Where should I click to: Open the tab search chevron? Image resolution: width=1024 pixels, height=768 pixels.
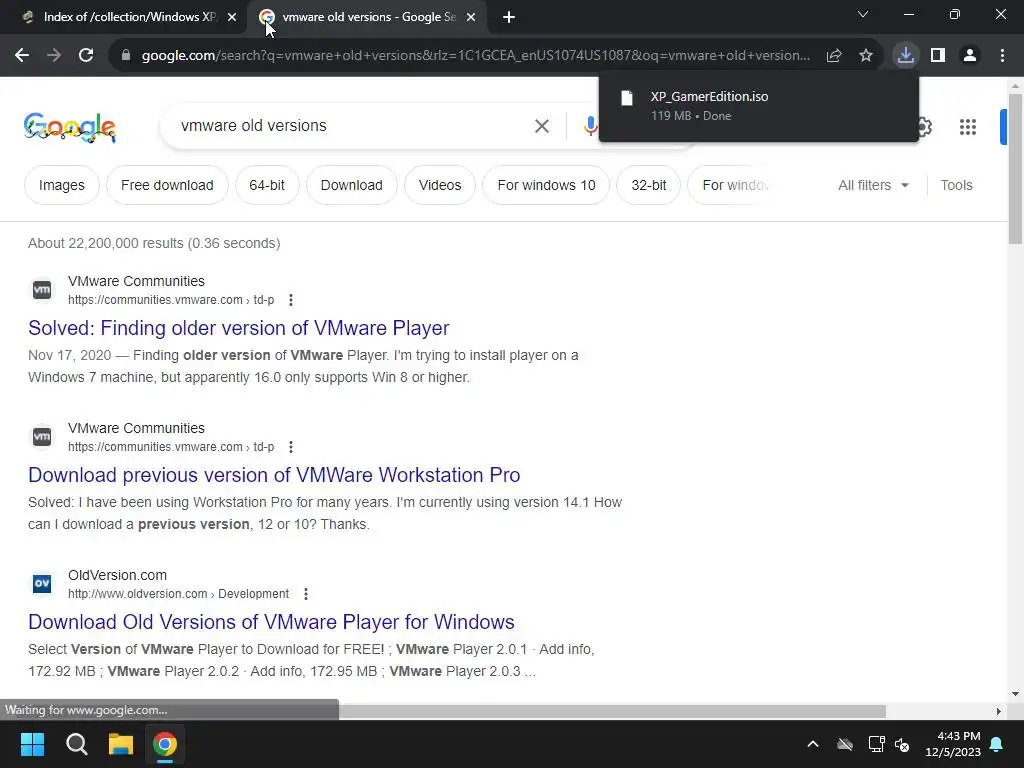(x=863, y=14)
